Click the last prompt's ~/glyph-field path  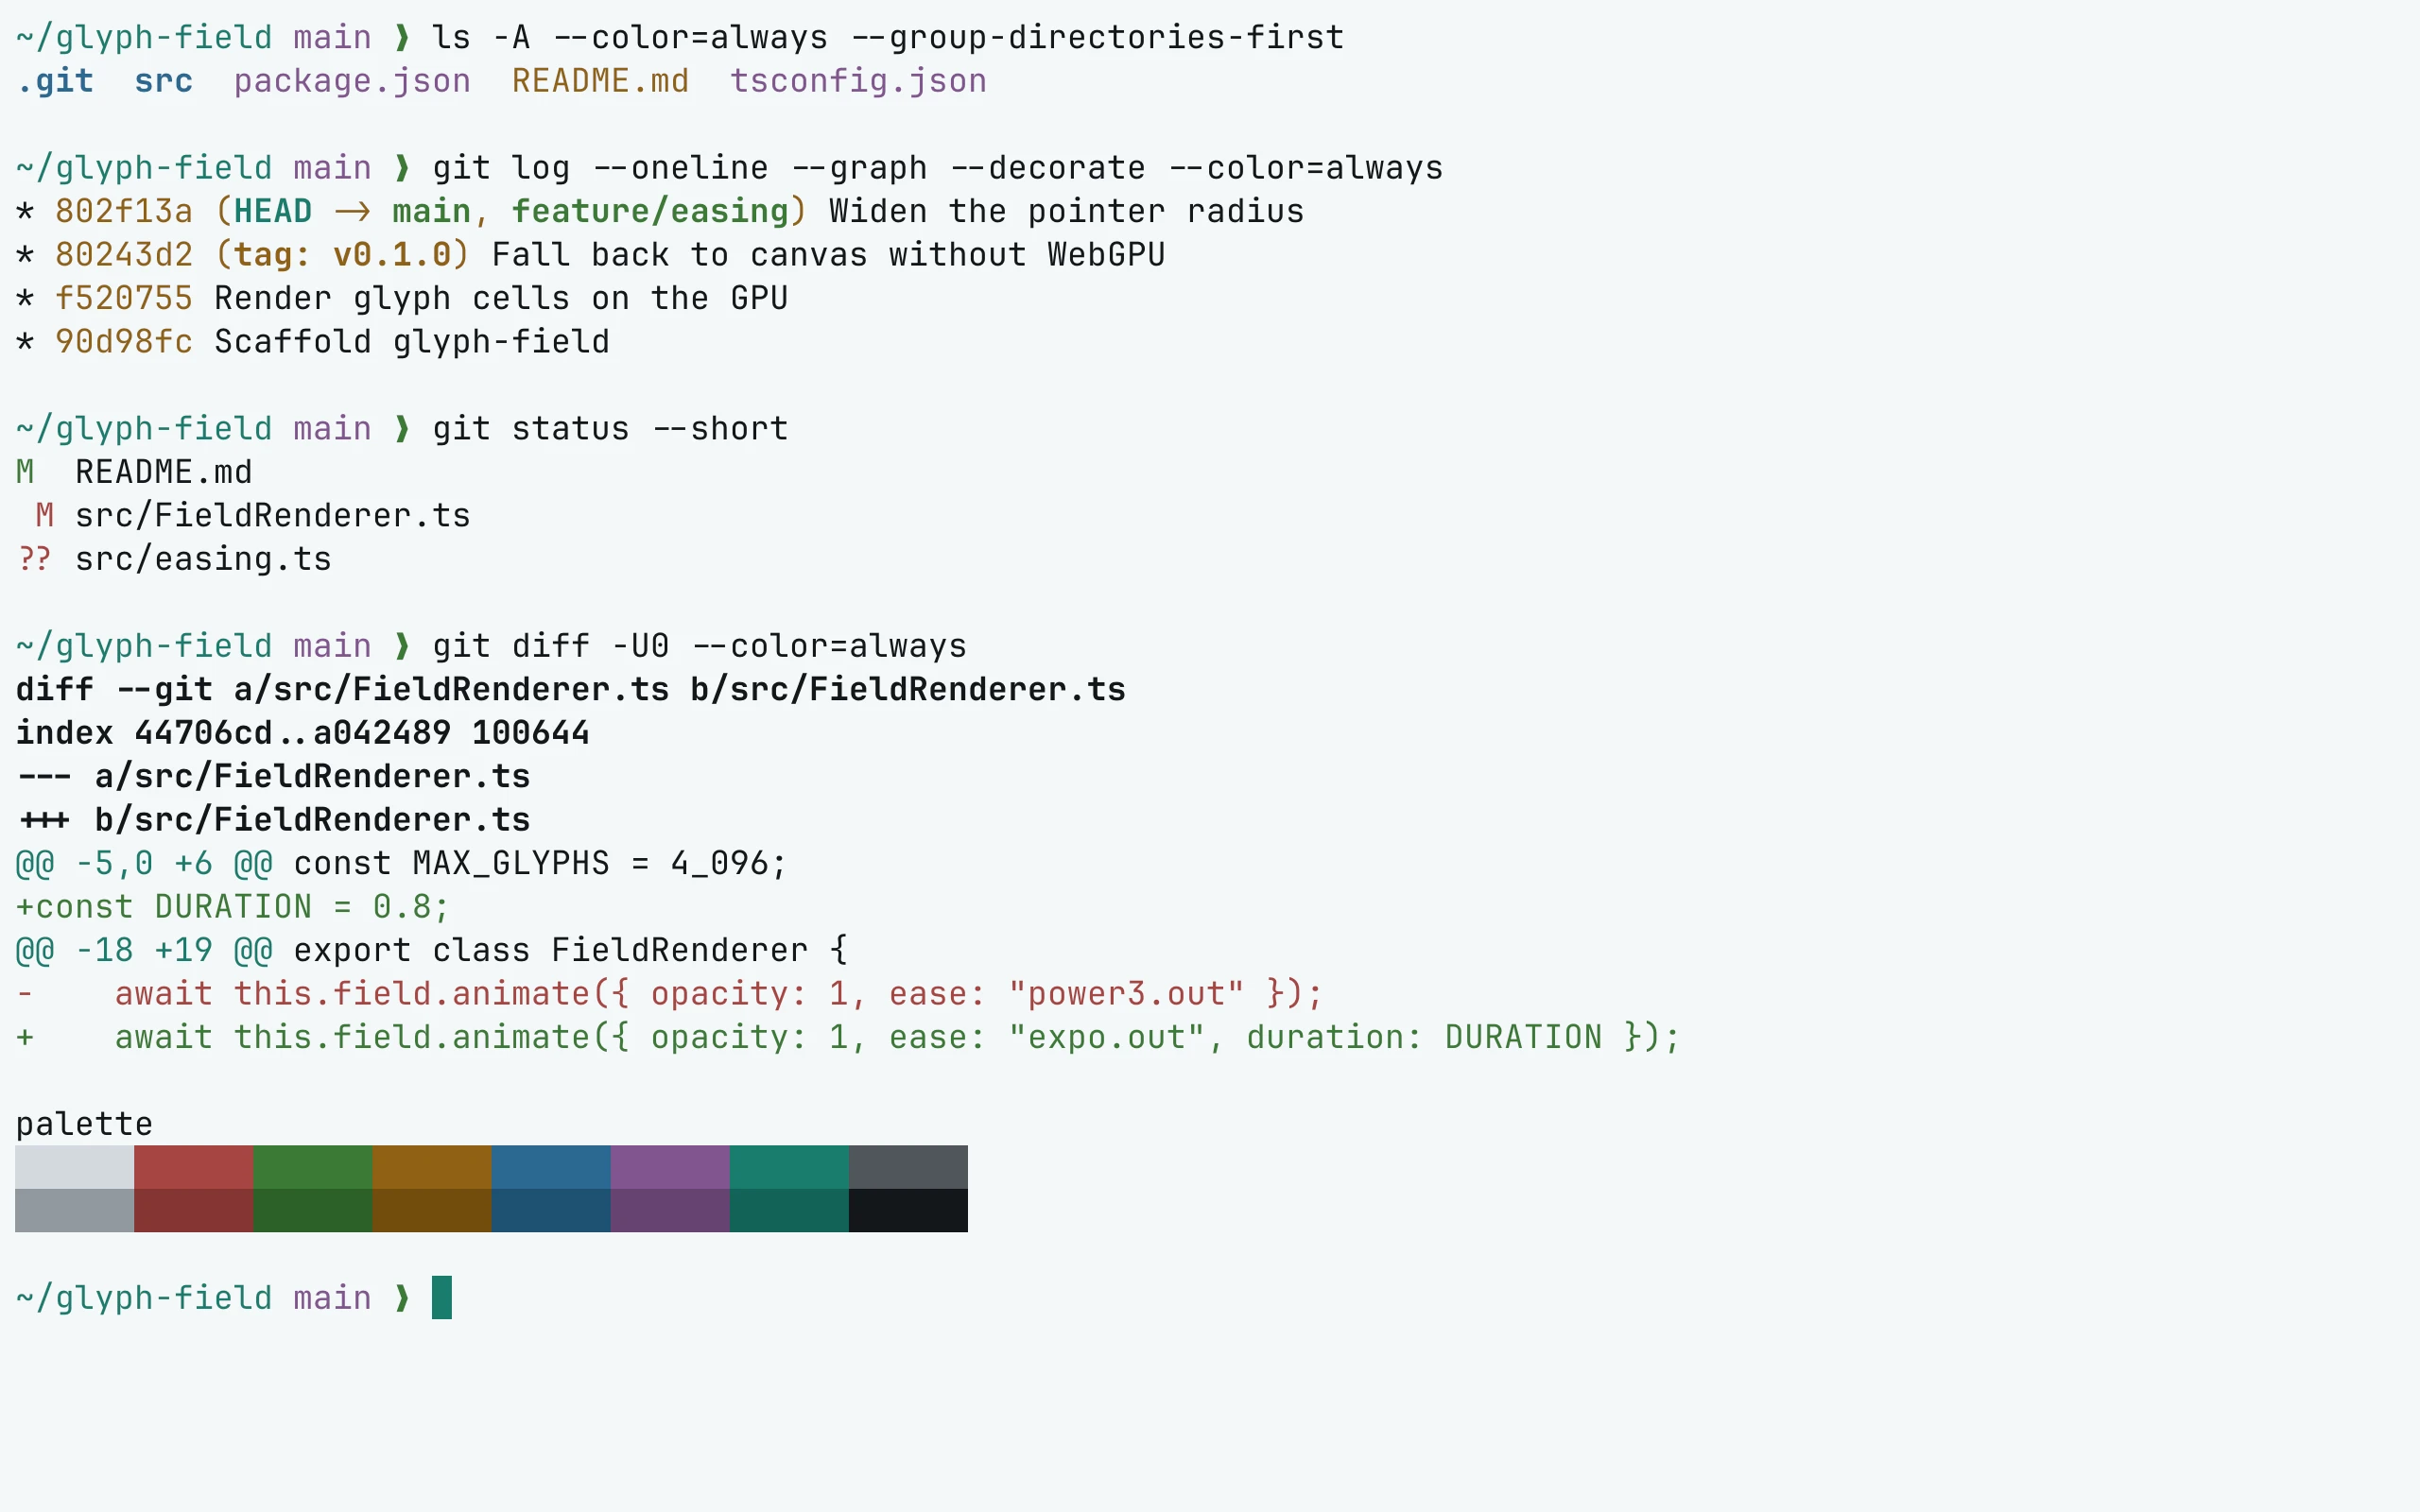point(144,1298)
